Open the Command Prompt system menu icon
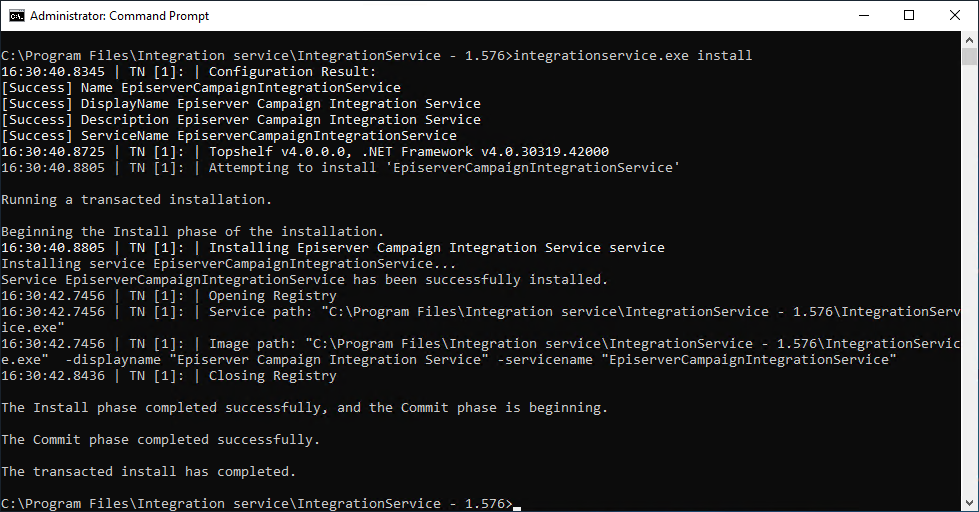The height and width of the screenshot is (512, 979). pos(16,16)
